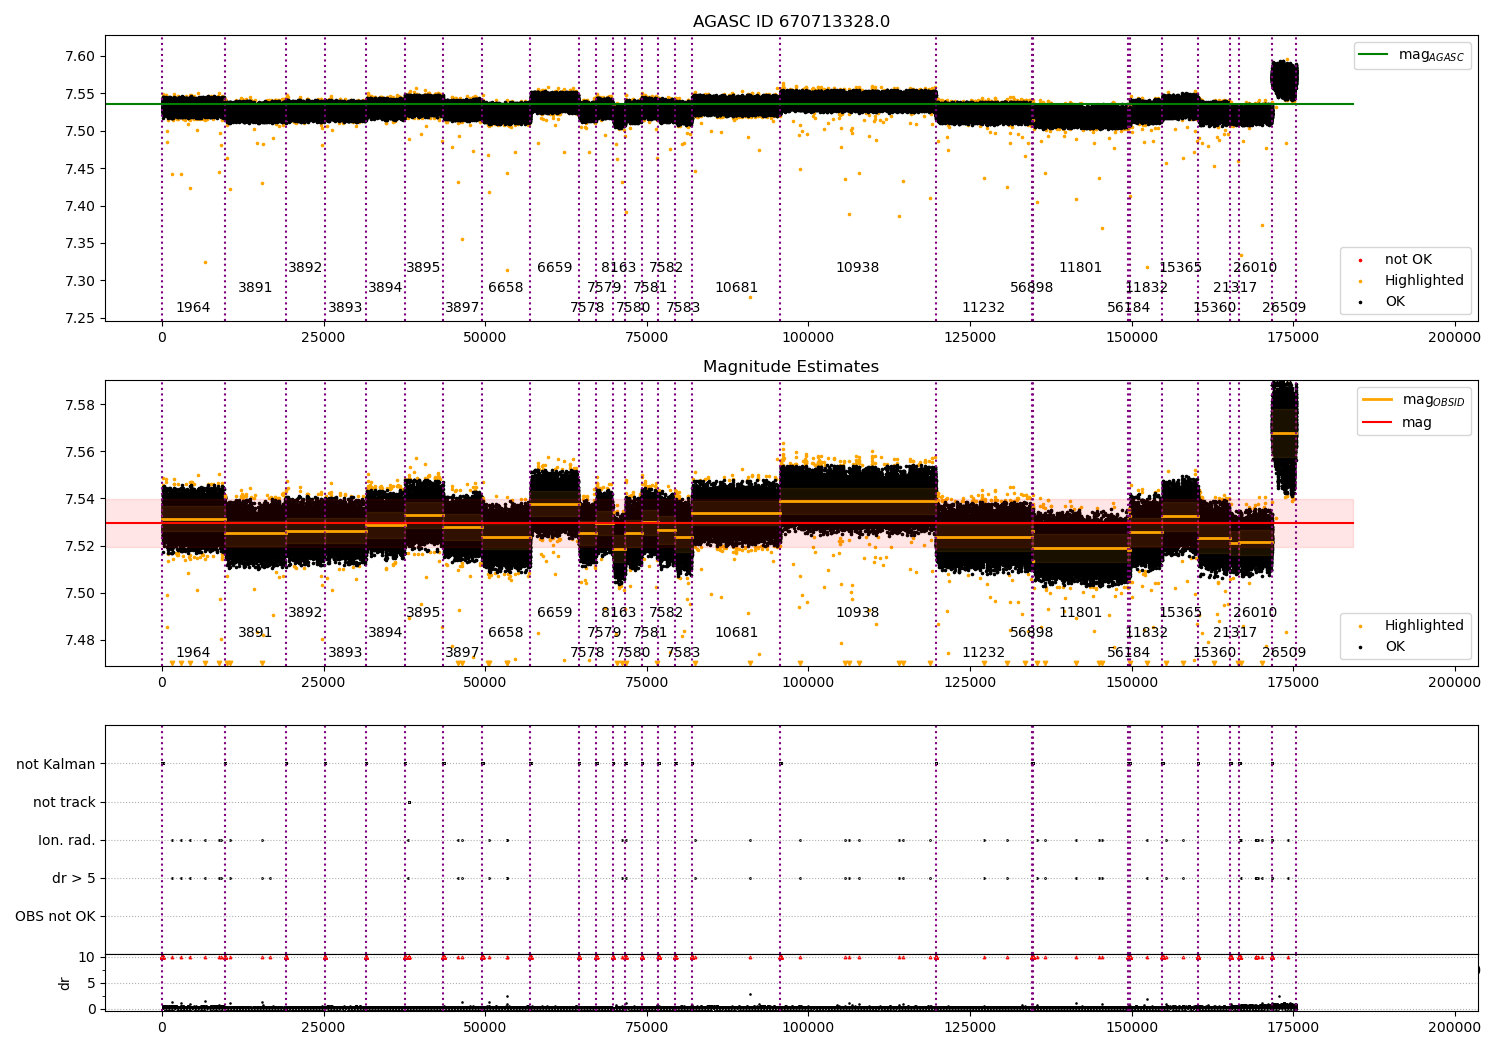The image size is (1500, 1050).
Task: Click the 'Magnitude Estimates' plot title
Action: (x=791, y=367)
